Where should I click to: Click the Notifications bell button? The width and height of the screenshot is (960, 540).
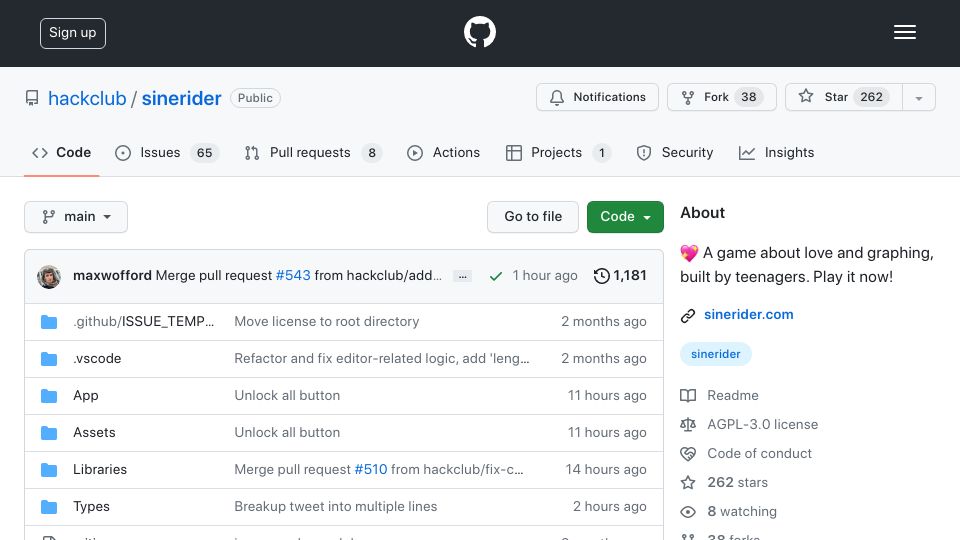tap(597, 97)
